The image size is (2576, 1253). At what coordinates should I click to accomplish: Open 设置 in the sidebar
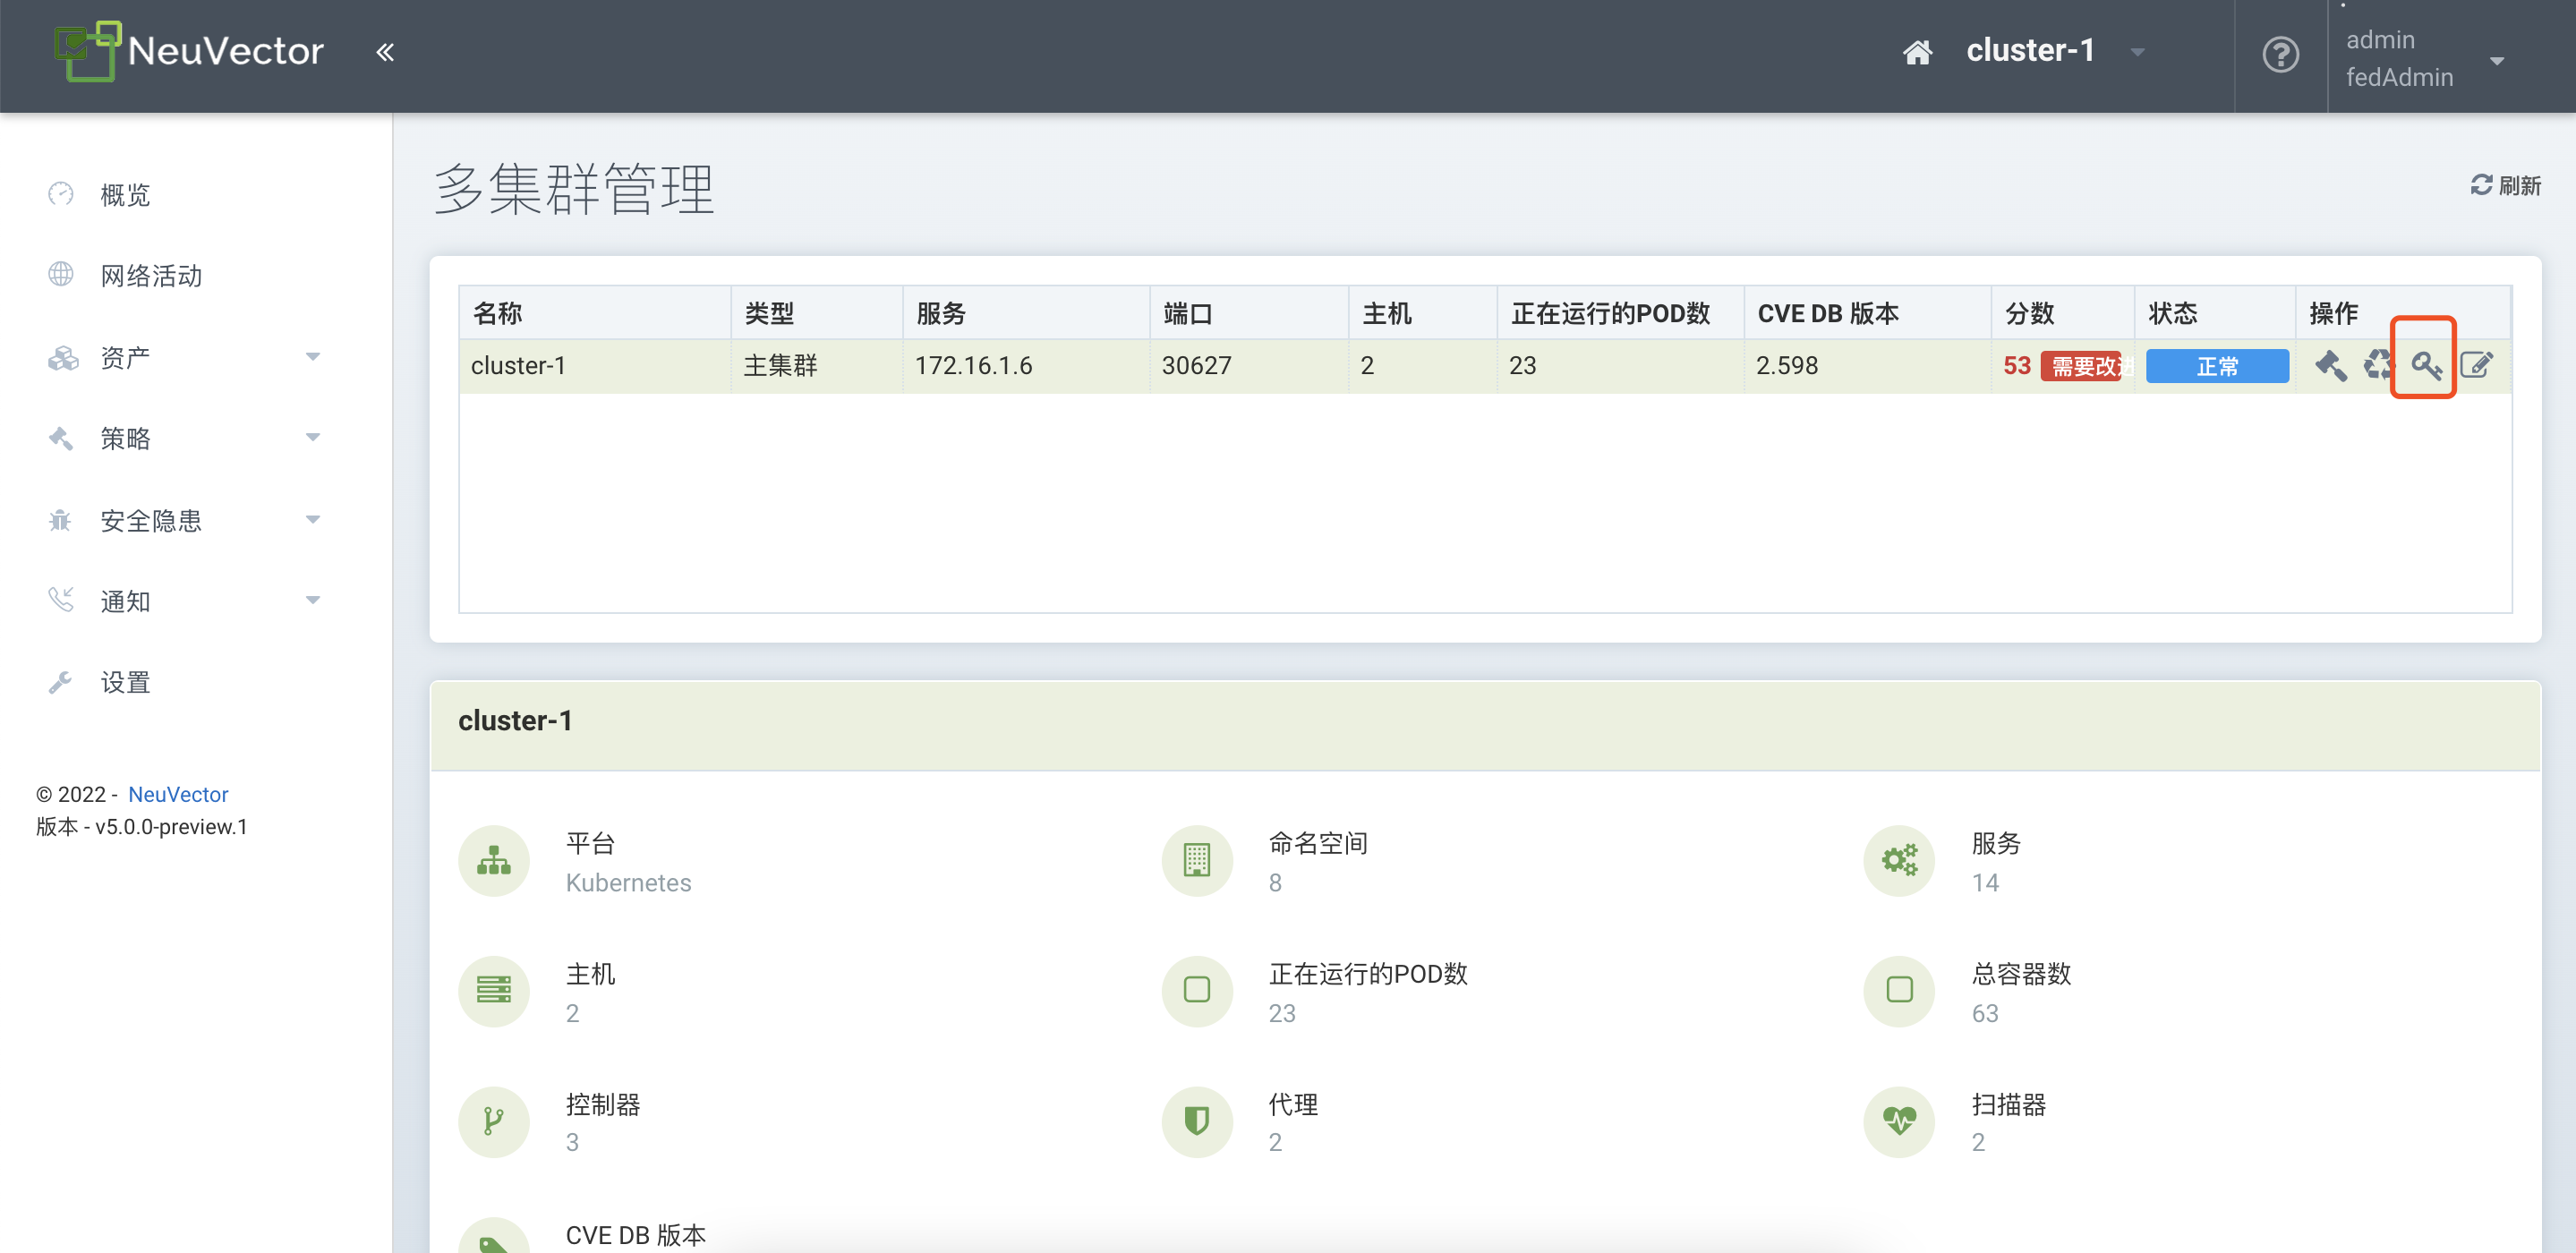[125, 682]
